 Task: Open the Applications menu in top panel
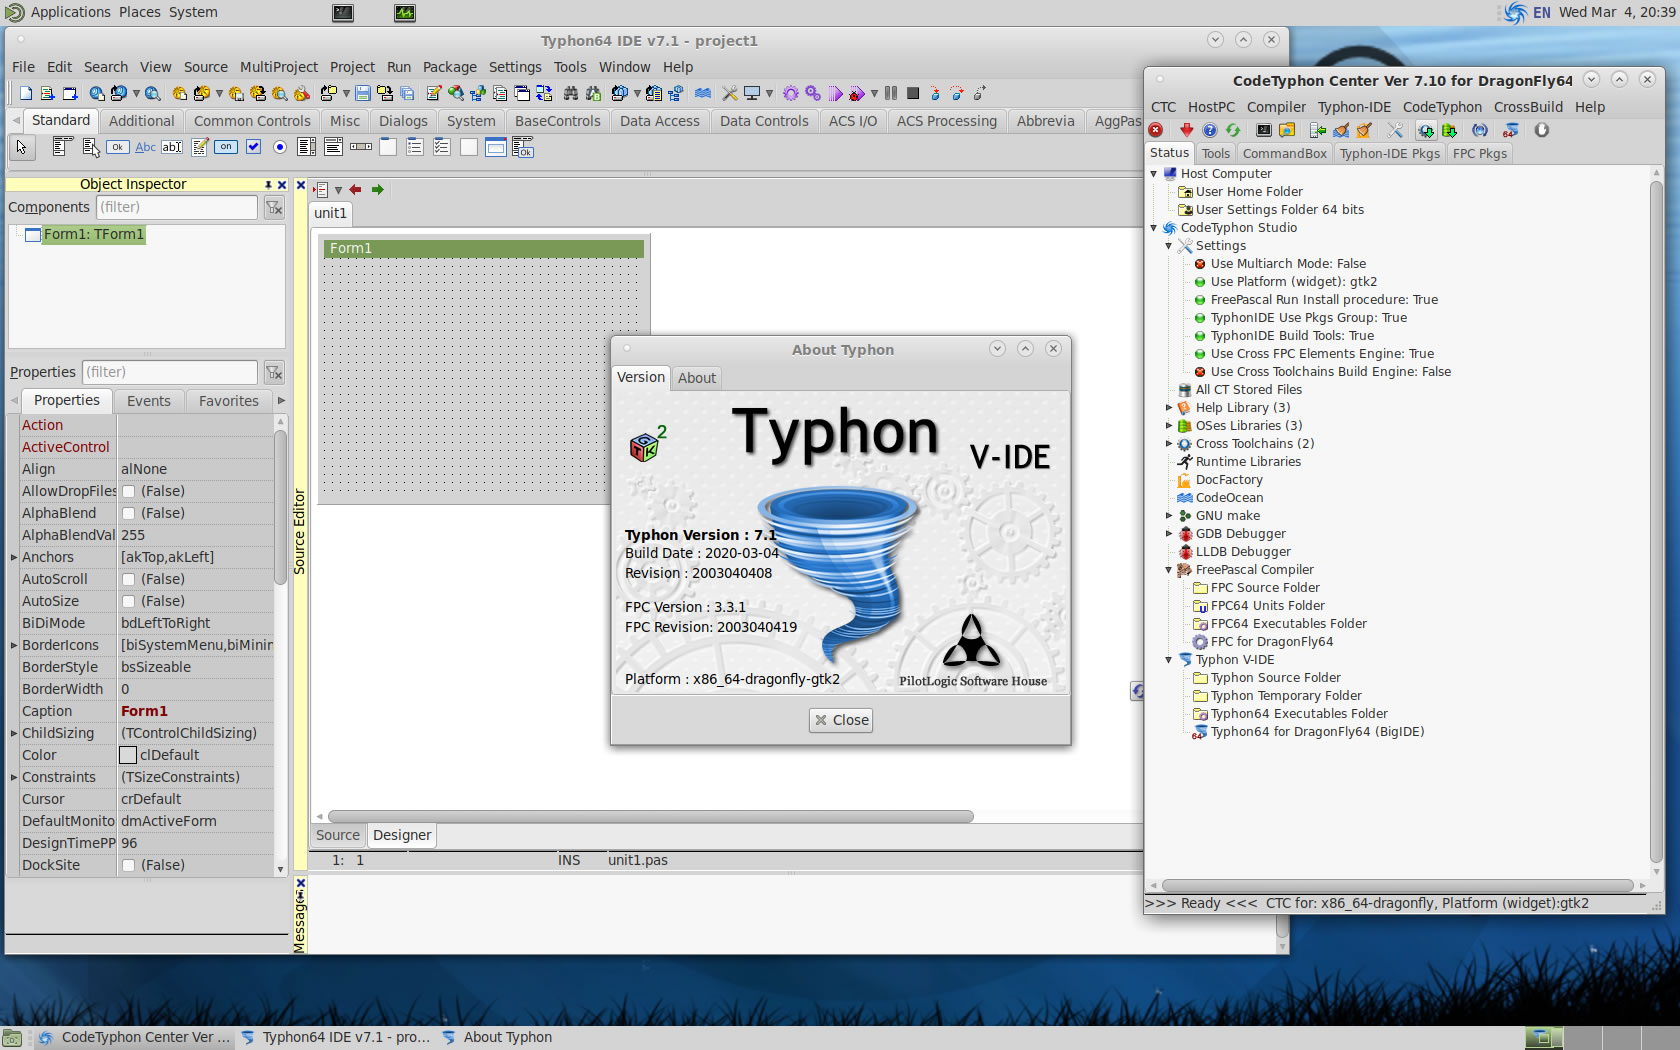point(70,12)
